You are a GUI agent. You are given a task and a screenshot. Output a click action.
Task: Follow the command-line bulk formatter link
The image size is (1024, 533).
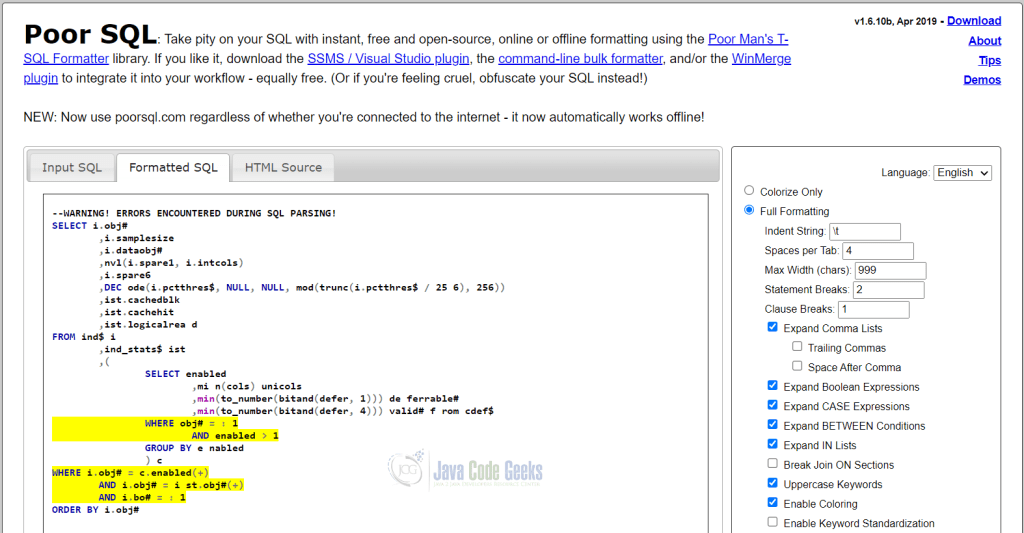click(581, 59)
